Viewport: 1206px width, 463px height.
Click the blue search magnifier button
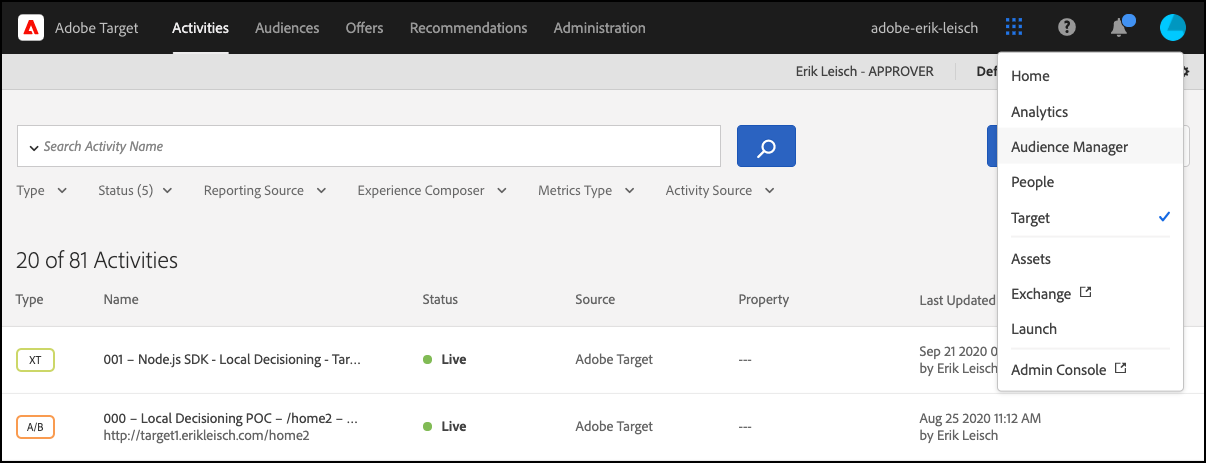(766, 146)
